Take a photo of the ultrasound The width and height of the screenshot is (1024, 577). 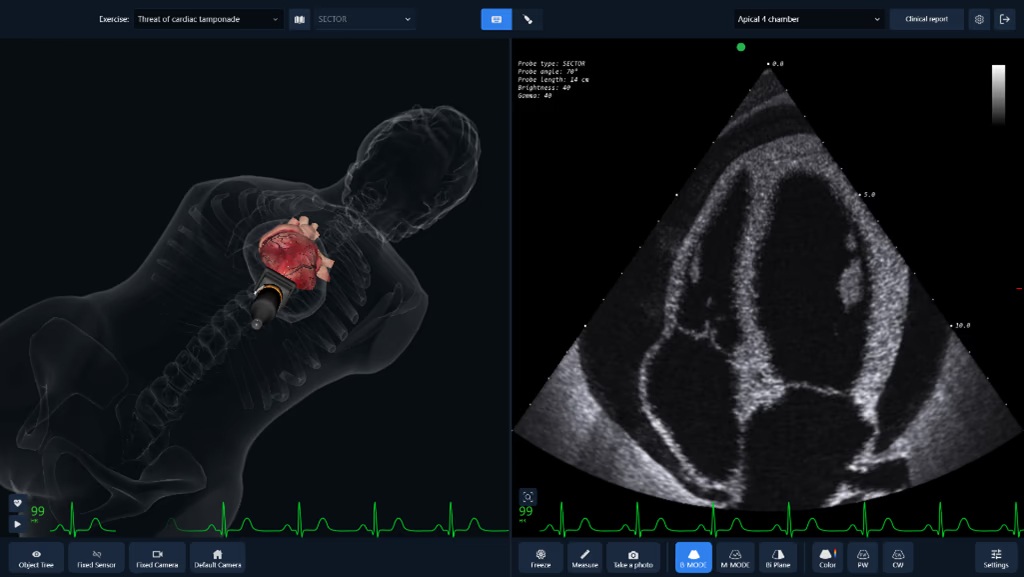[633, 558]
